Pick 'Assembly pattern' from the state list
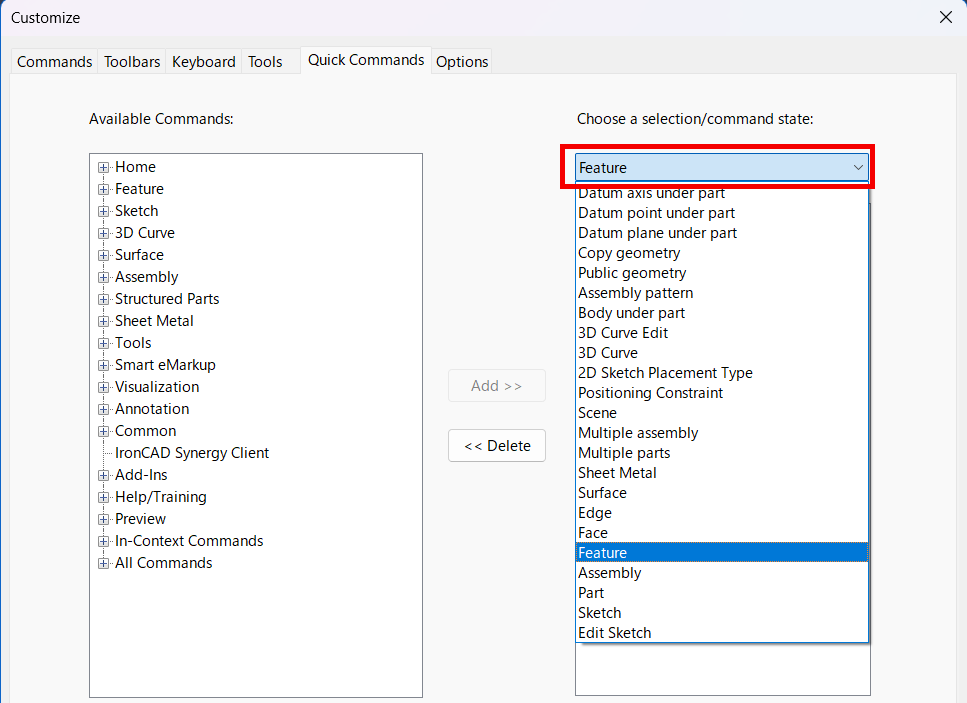The width and height of the screenshot is (967, 703). coord(722,293)
